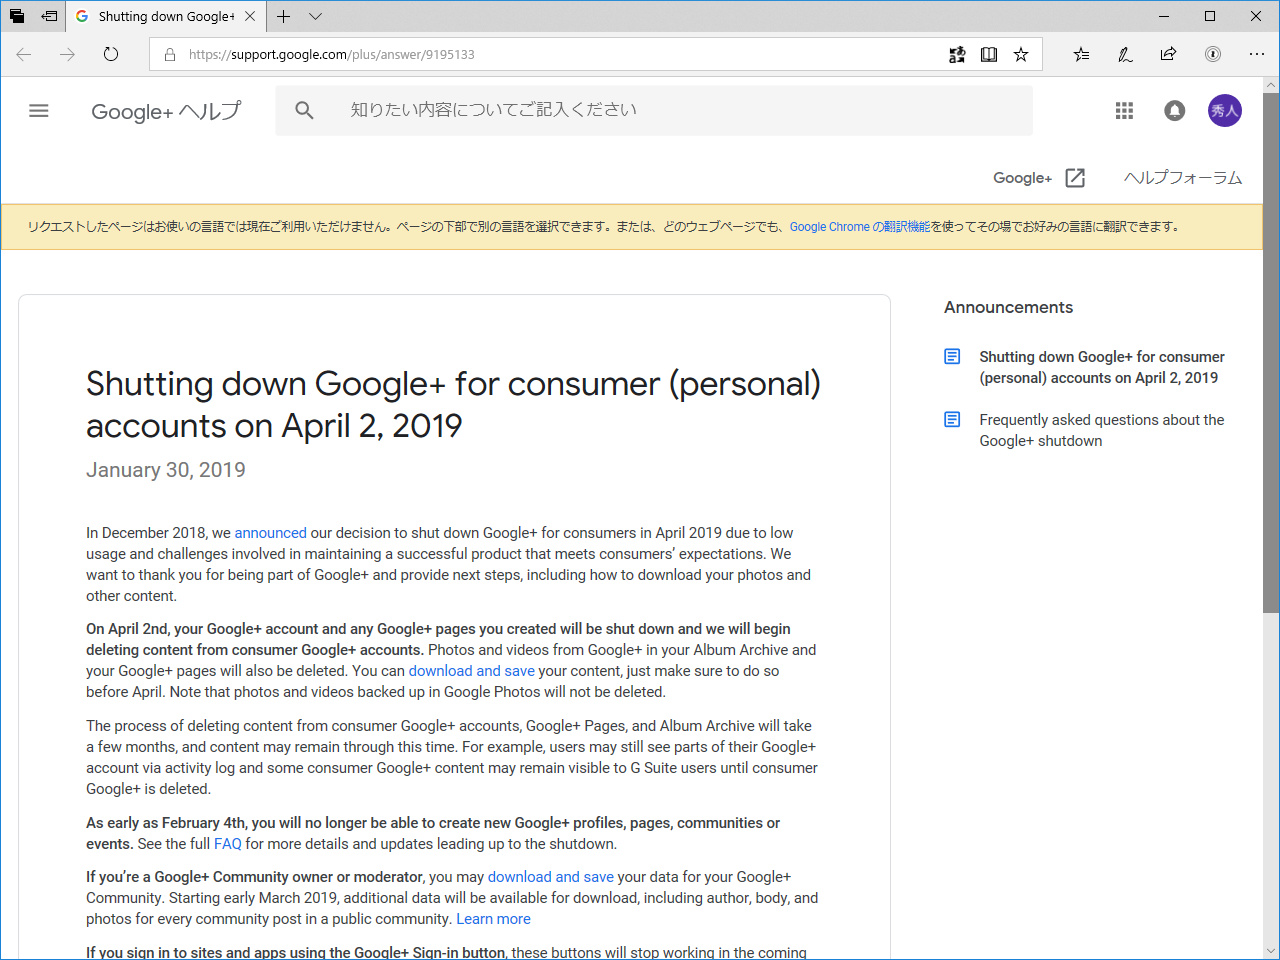Follow the 'download and save' link
This screenshot has height=960, width=1280.
click(x=471, y=670)
